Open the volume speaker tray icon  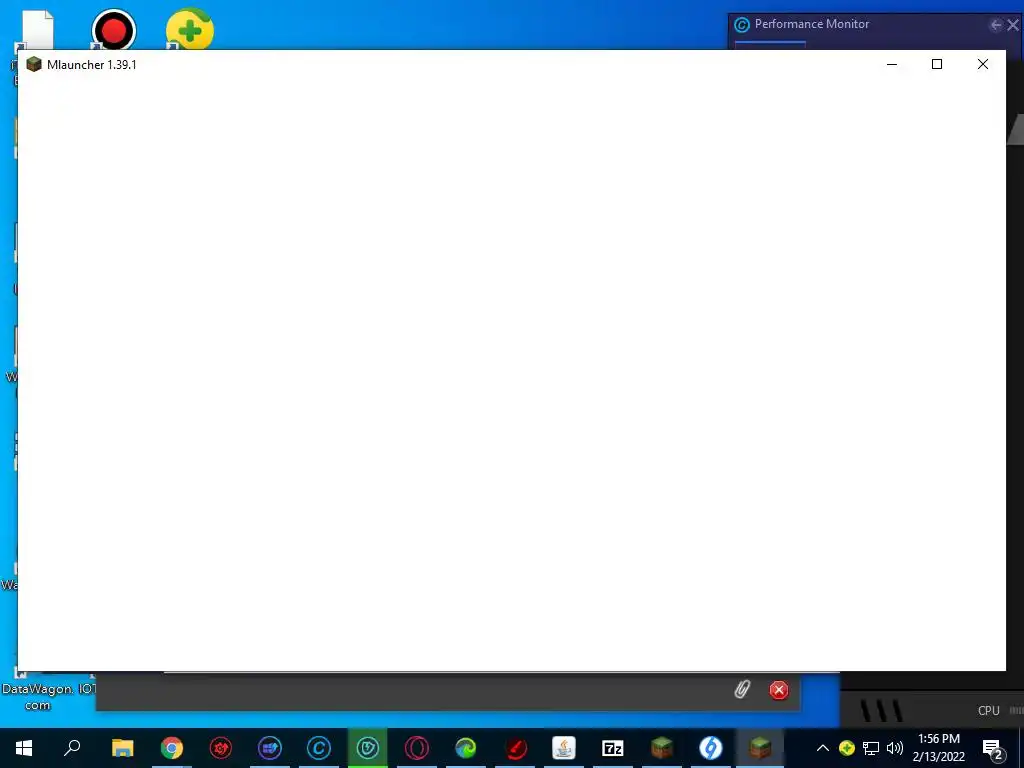895,748
